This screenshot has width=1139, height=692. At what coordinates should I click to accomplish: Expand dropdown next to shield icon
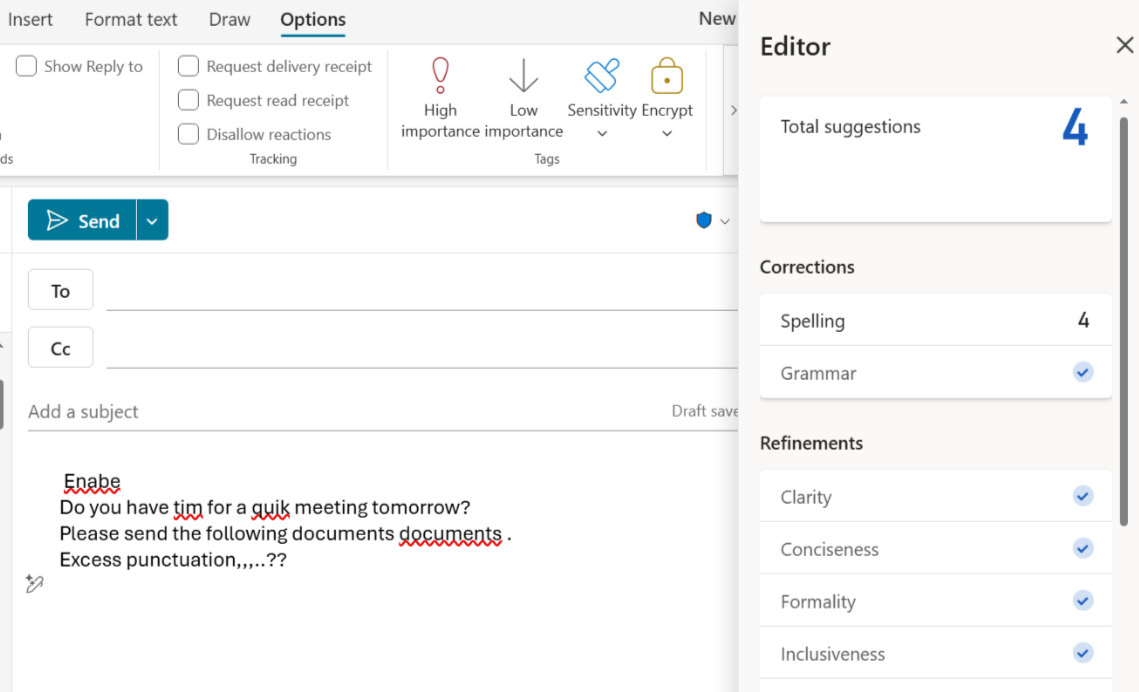point(724,221)
